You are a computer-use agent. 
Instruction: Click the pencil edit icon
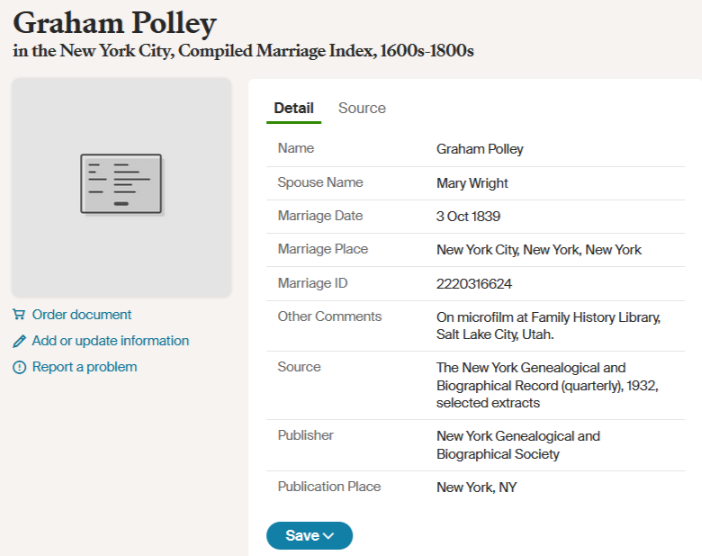19,341
